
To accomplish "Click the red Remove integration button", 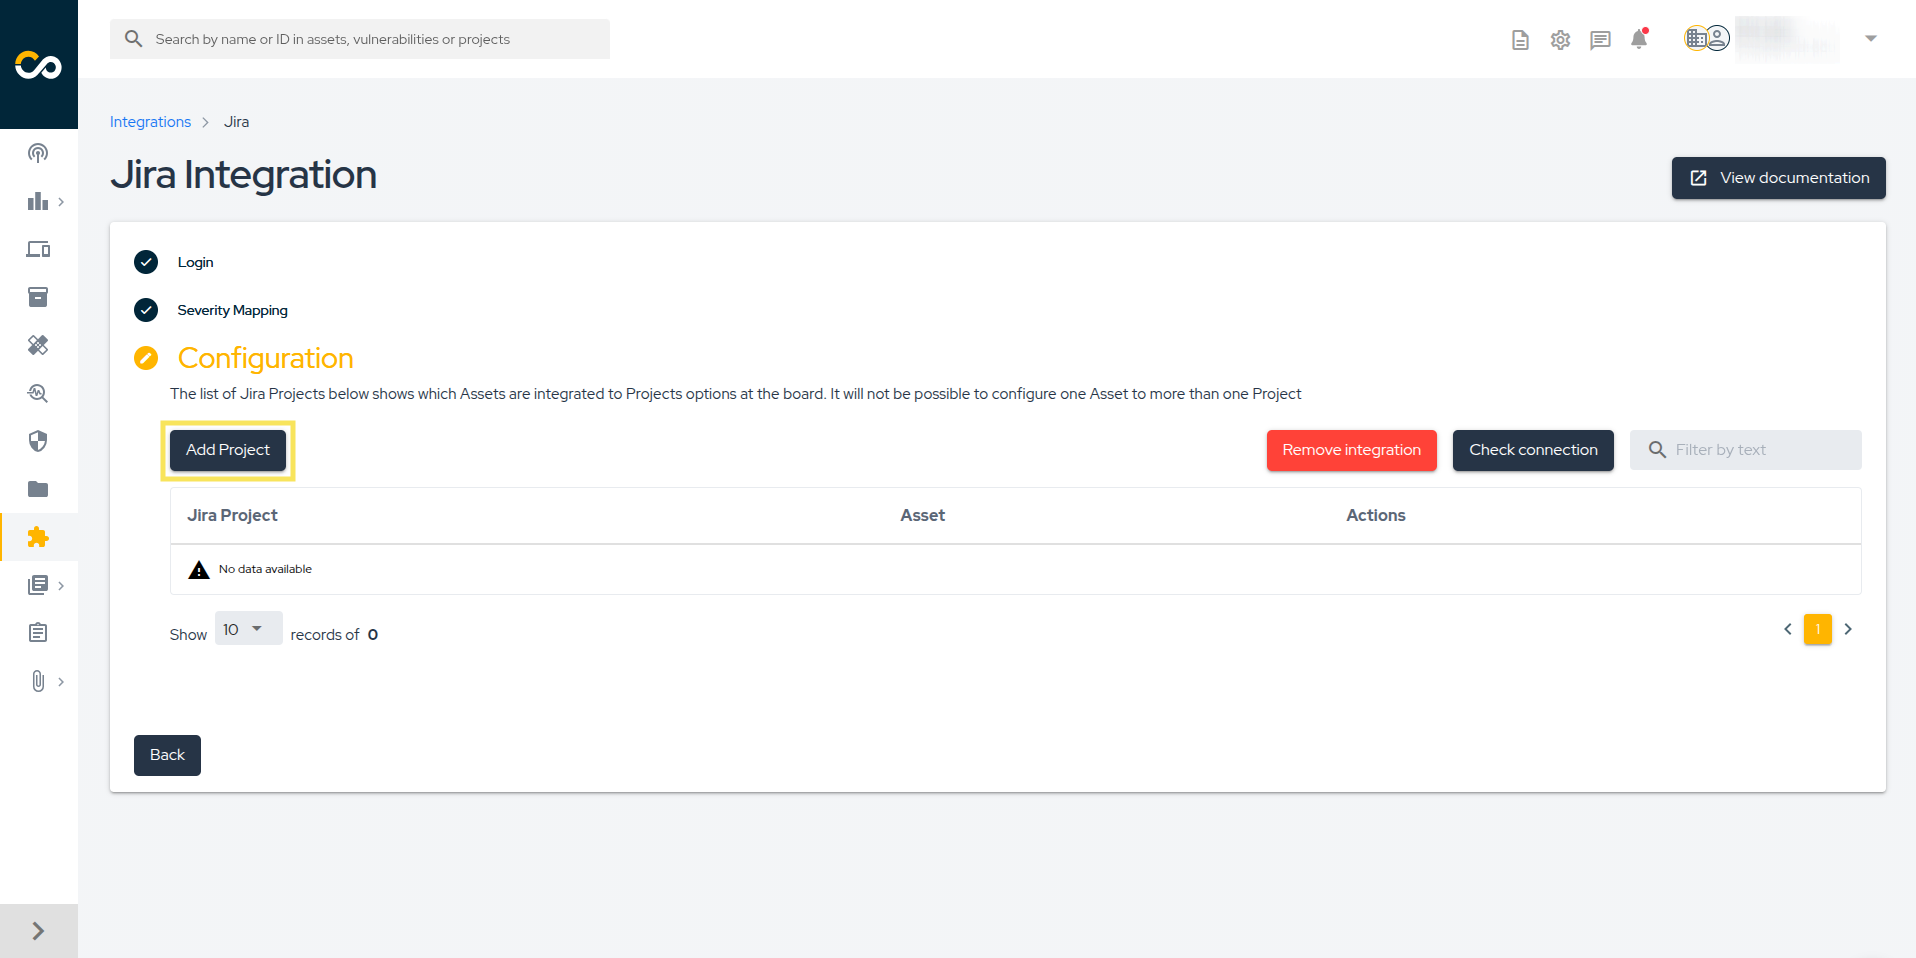I will pyautogui.click(x=1351, y=450).
